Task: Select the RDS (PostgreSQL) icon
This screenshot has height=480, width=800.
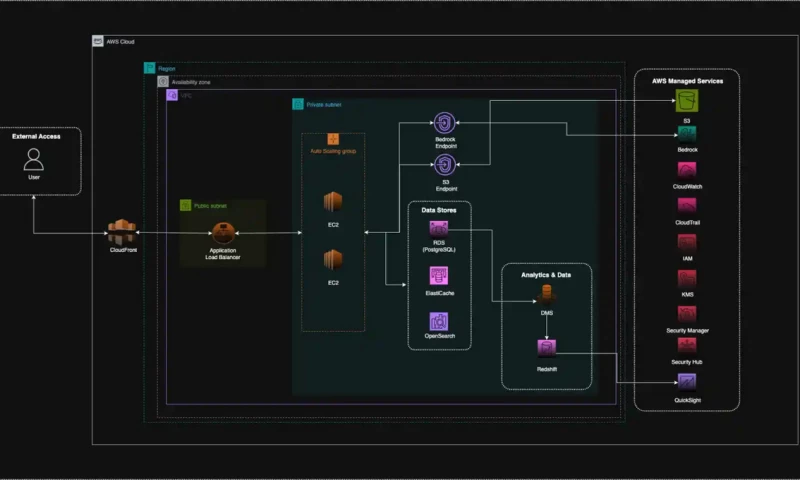Action: pos(439,229)
